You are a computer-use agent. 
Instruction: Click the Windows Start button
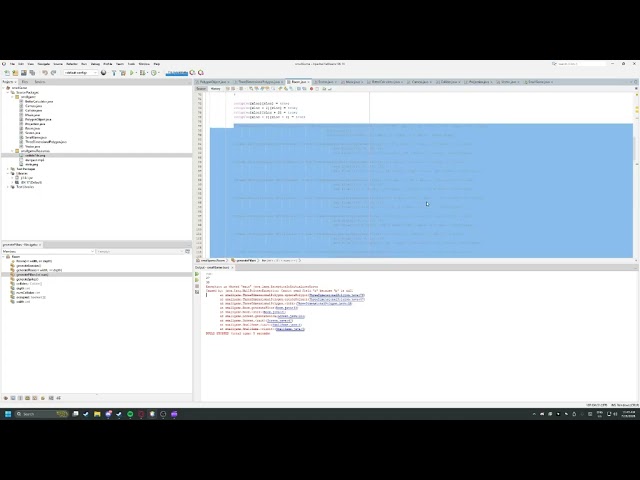pos(8,414)
